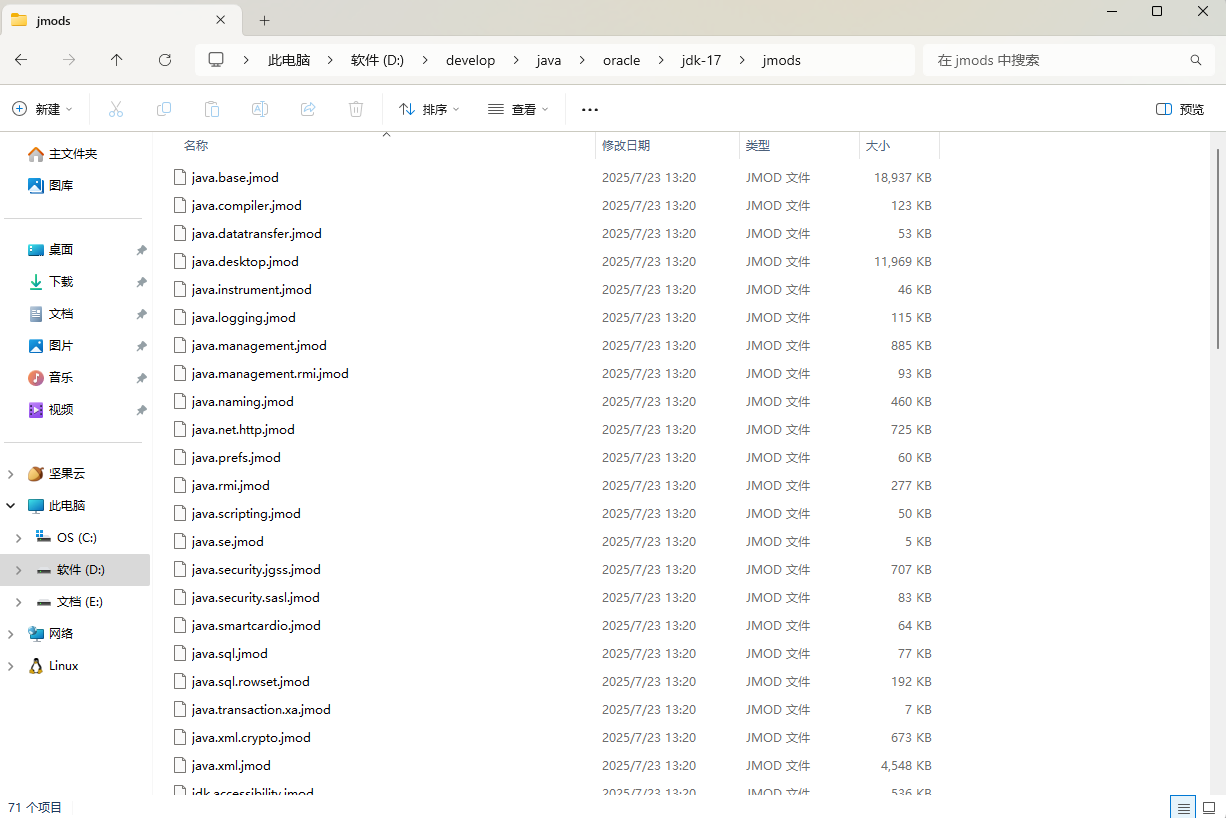The height and width of the screenshot is (818, 1226).
Task: Go up one folder level
Action: 117,60
